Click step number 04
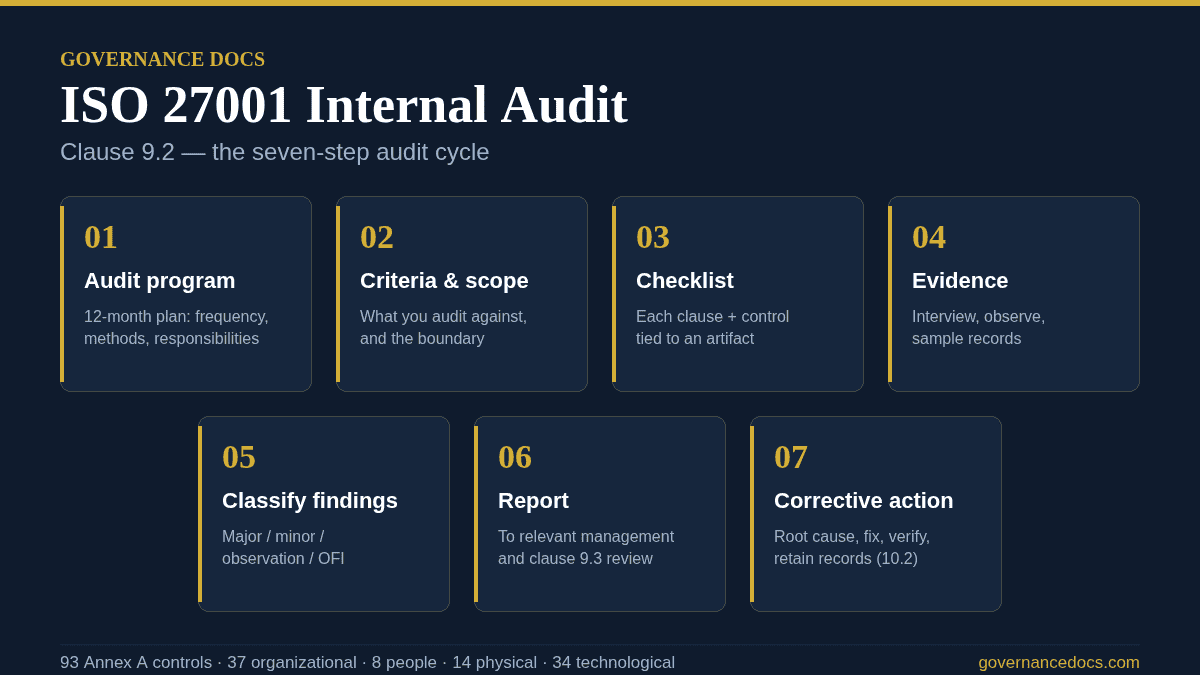1200x675 pixels. (929, 237)
